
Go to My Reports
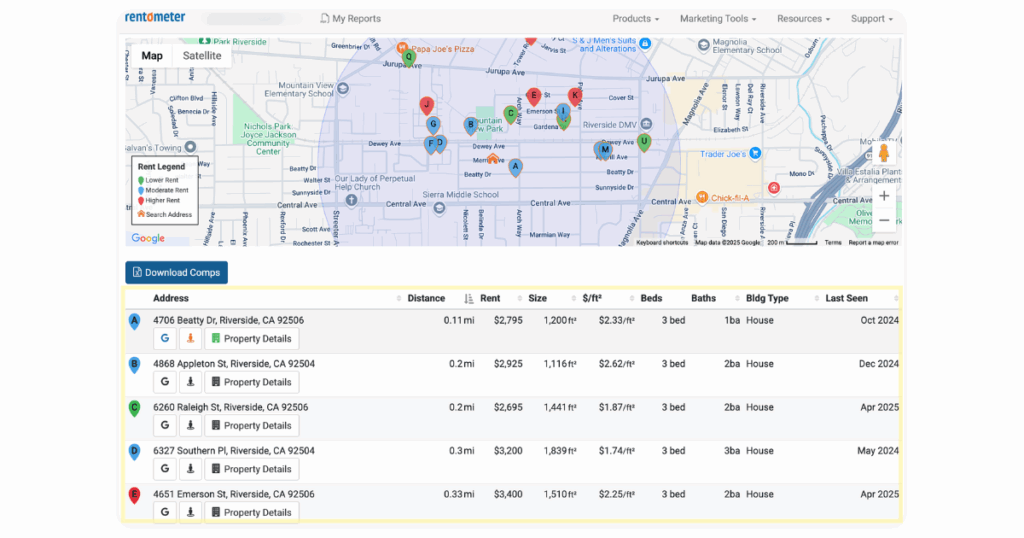(350, 19)
